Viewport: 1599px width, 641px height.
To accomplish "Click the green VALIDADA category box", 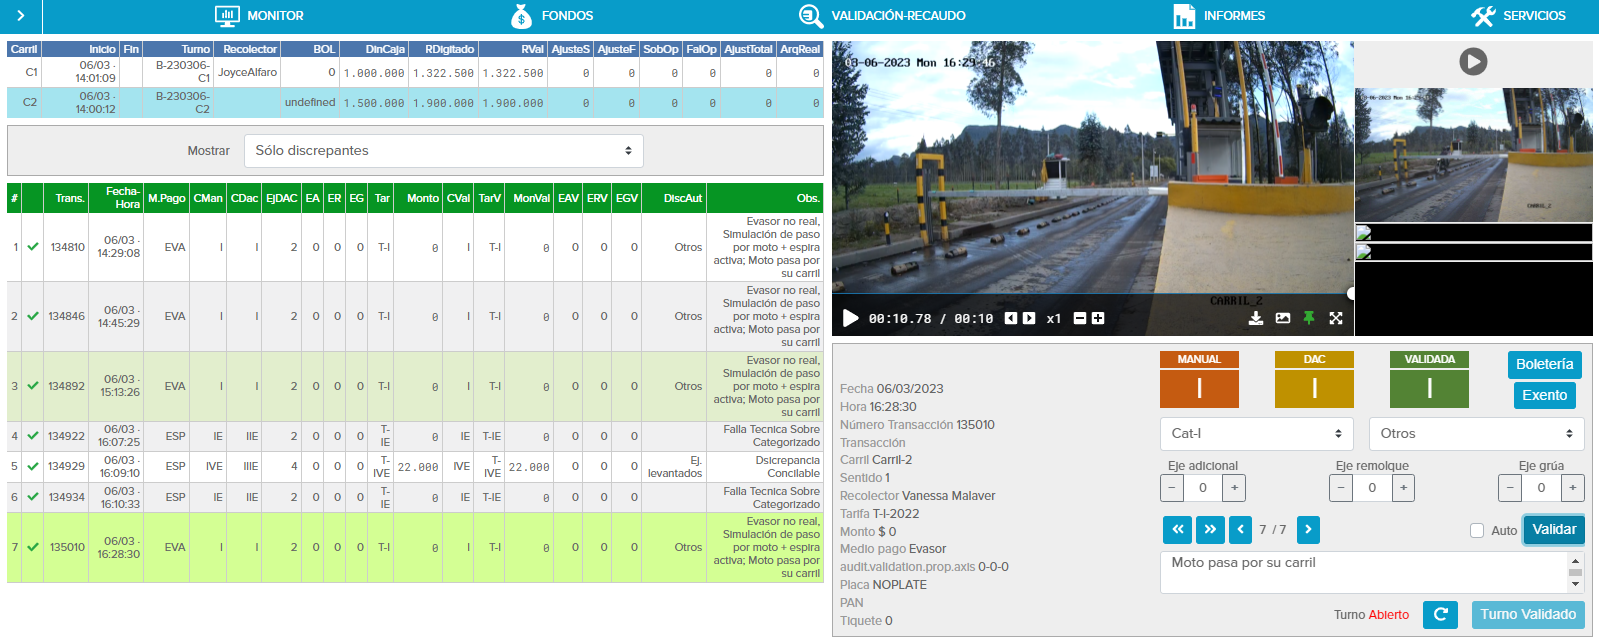I will [x=1429, y=379].
